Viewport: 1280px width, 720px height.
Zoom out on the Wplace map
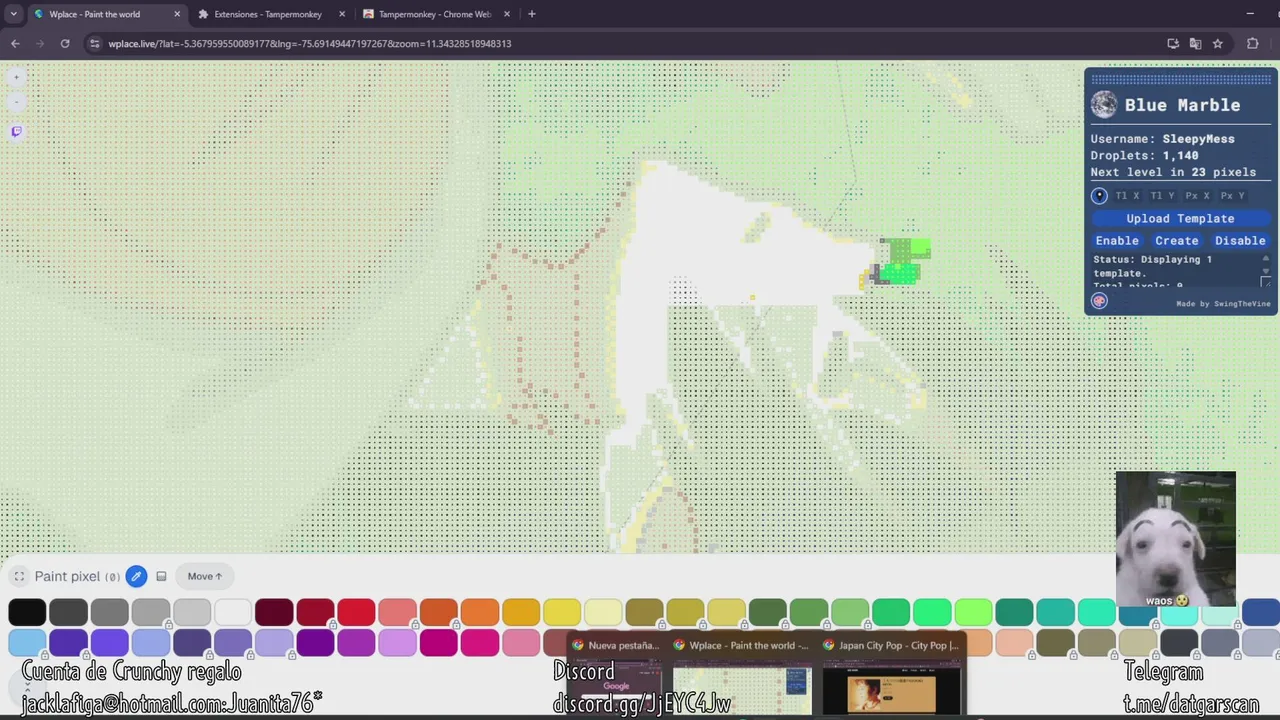16,101
